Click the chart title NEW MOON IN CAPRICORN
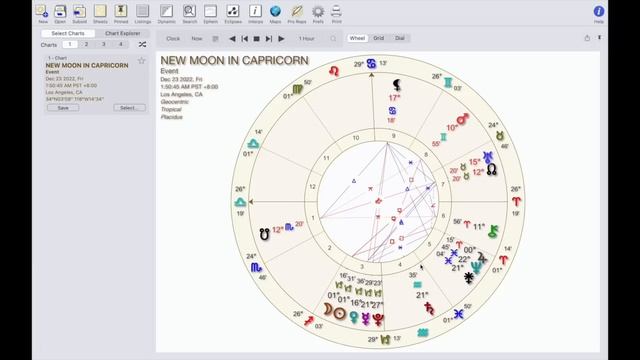 [x=234, y=60]
